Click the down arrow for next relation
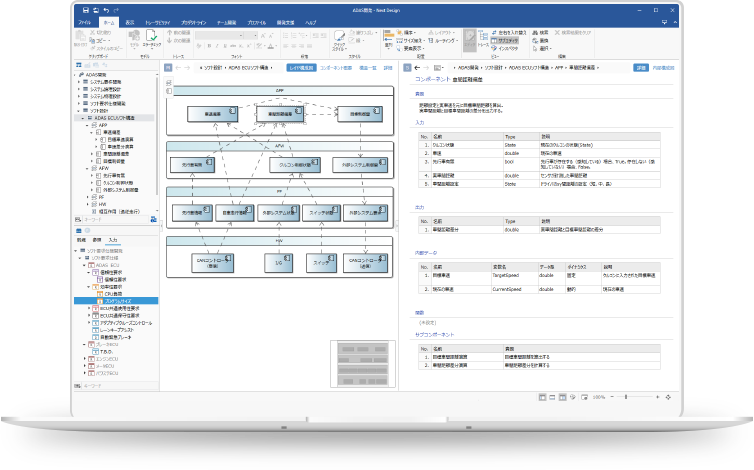 [170, 40]
